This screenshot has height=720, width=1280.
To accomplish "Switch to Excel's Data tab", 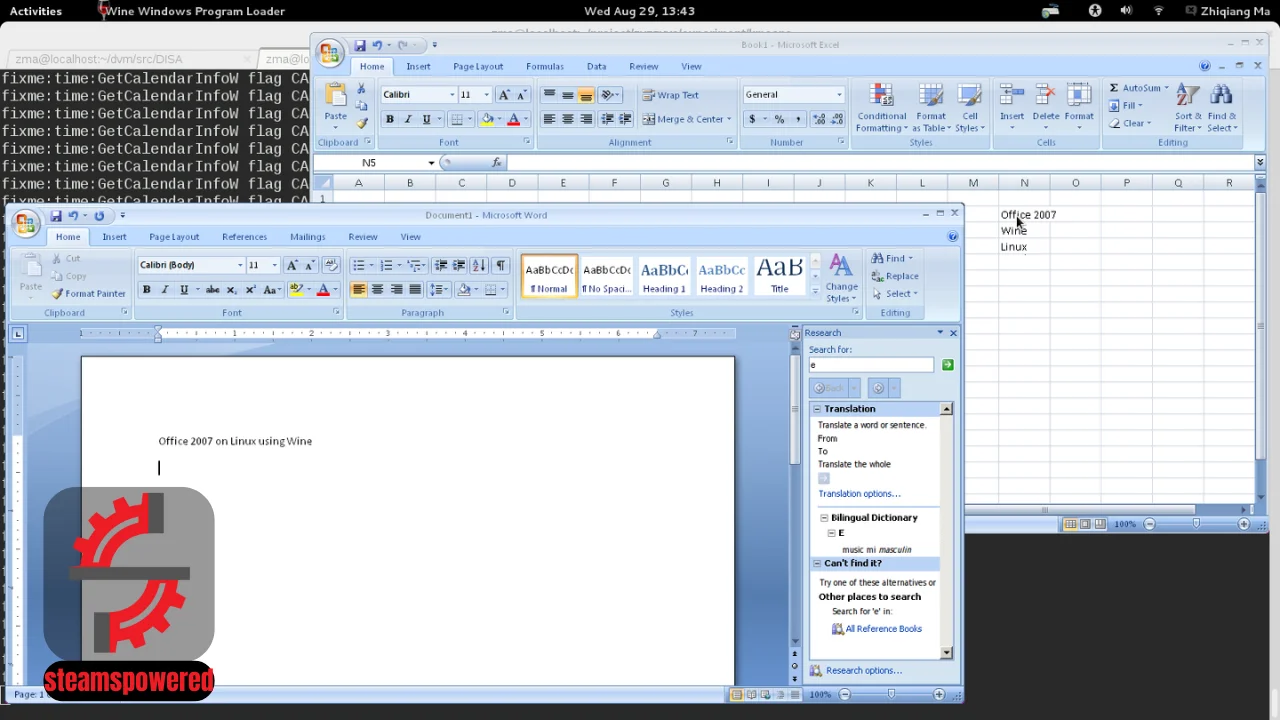I will 596,67.
